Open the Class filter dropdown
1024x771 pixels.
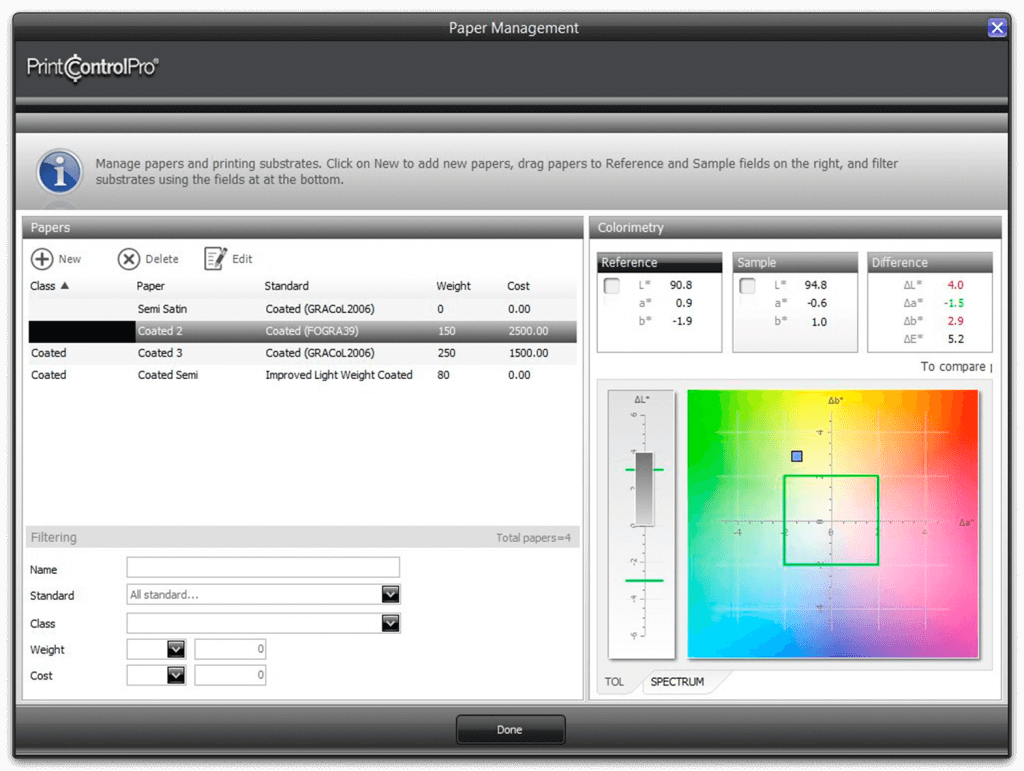390,623
